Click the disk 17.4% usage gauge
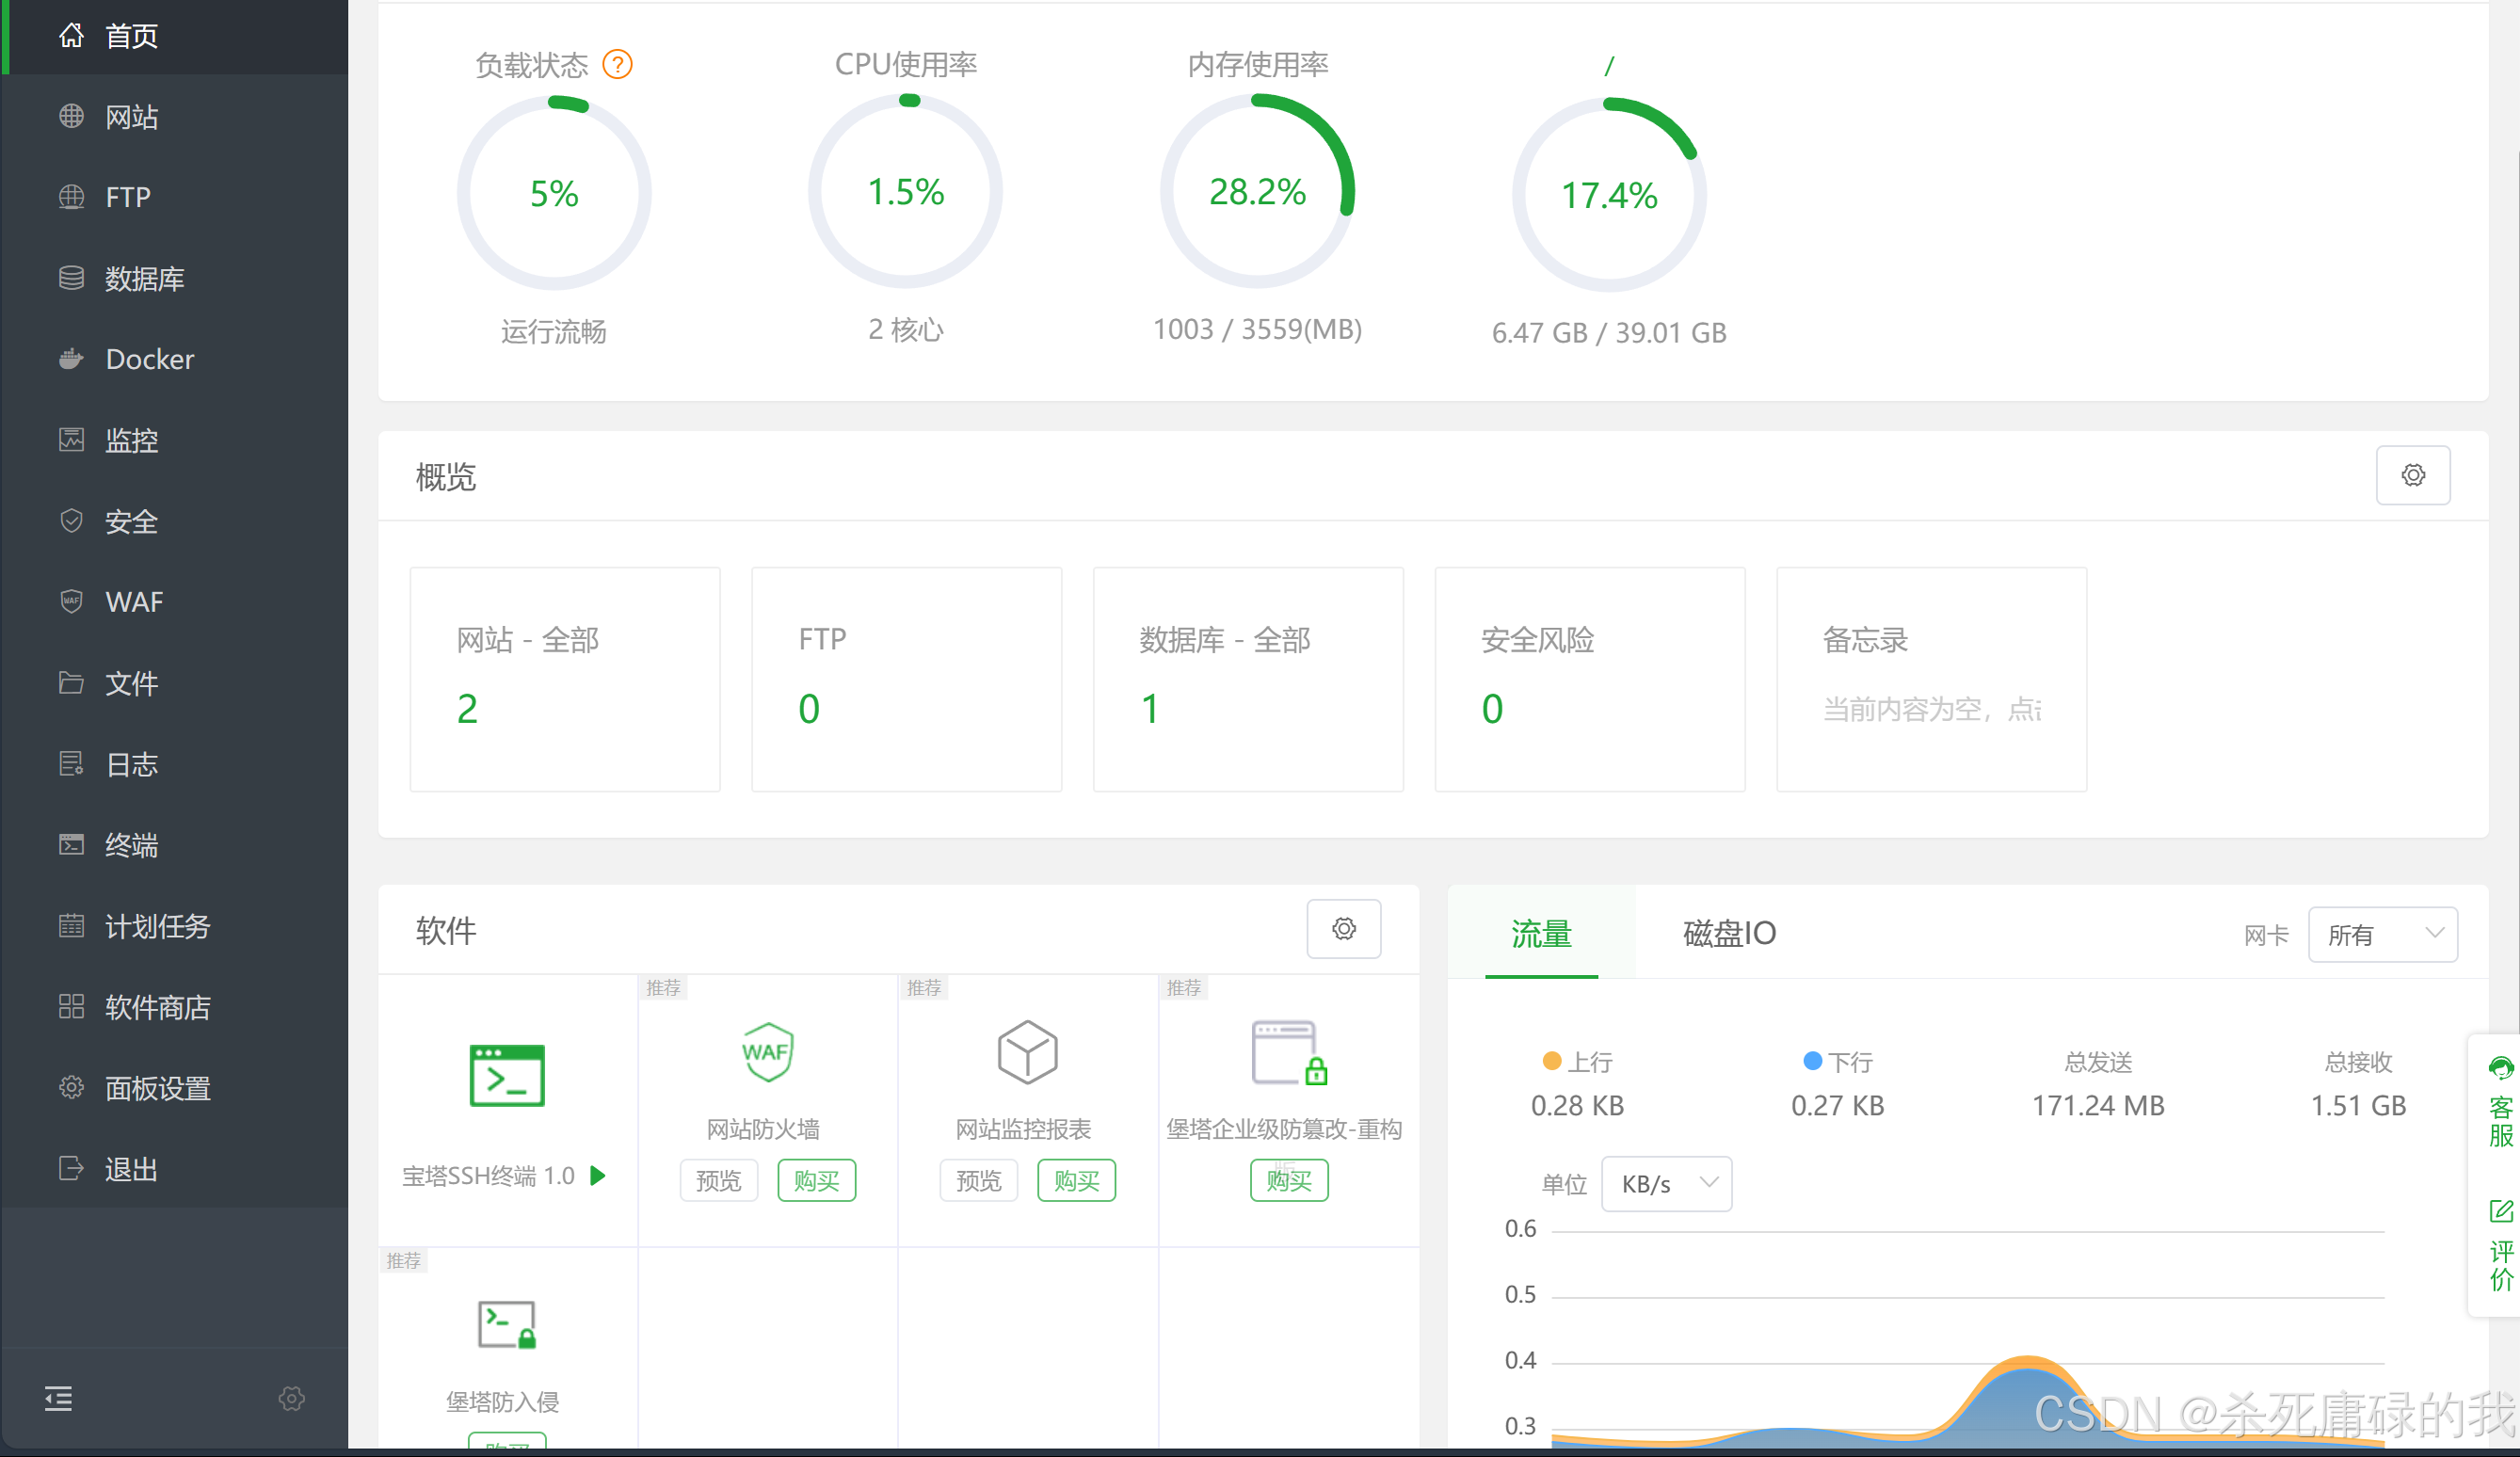Image resolution: width=2520 pixels, height=1457 pixels. click(1609, 195)
